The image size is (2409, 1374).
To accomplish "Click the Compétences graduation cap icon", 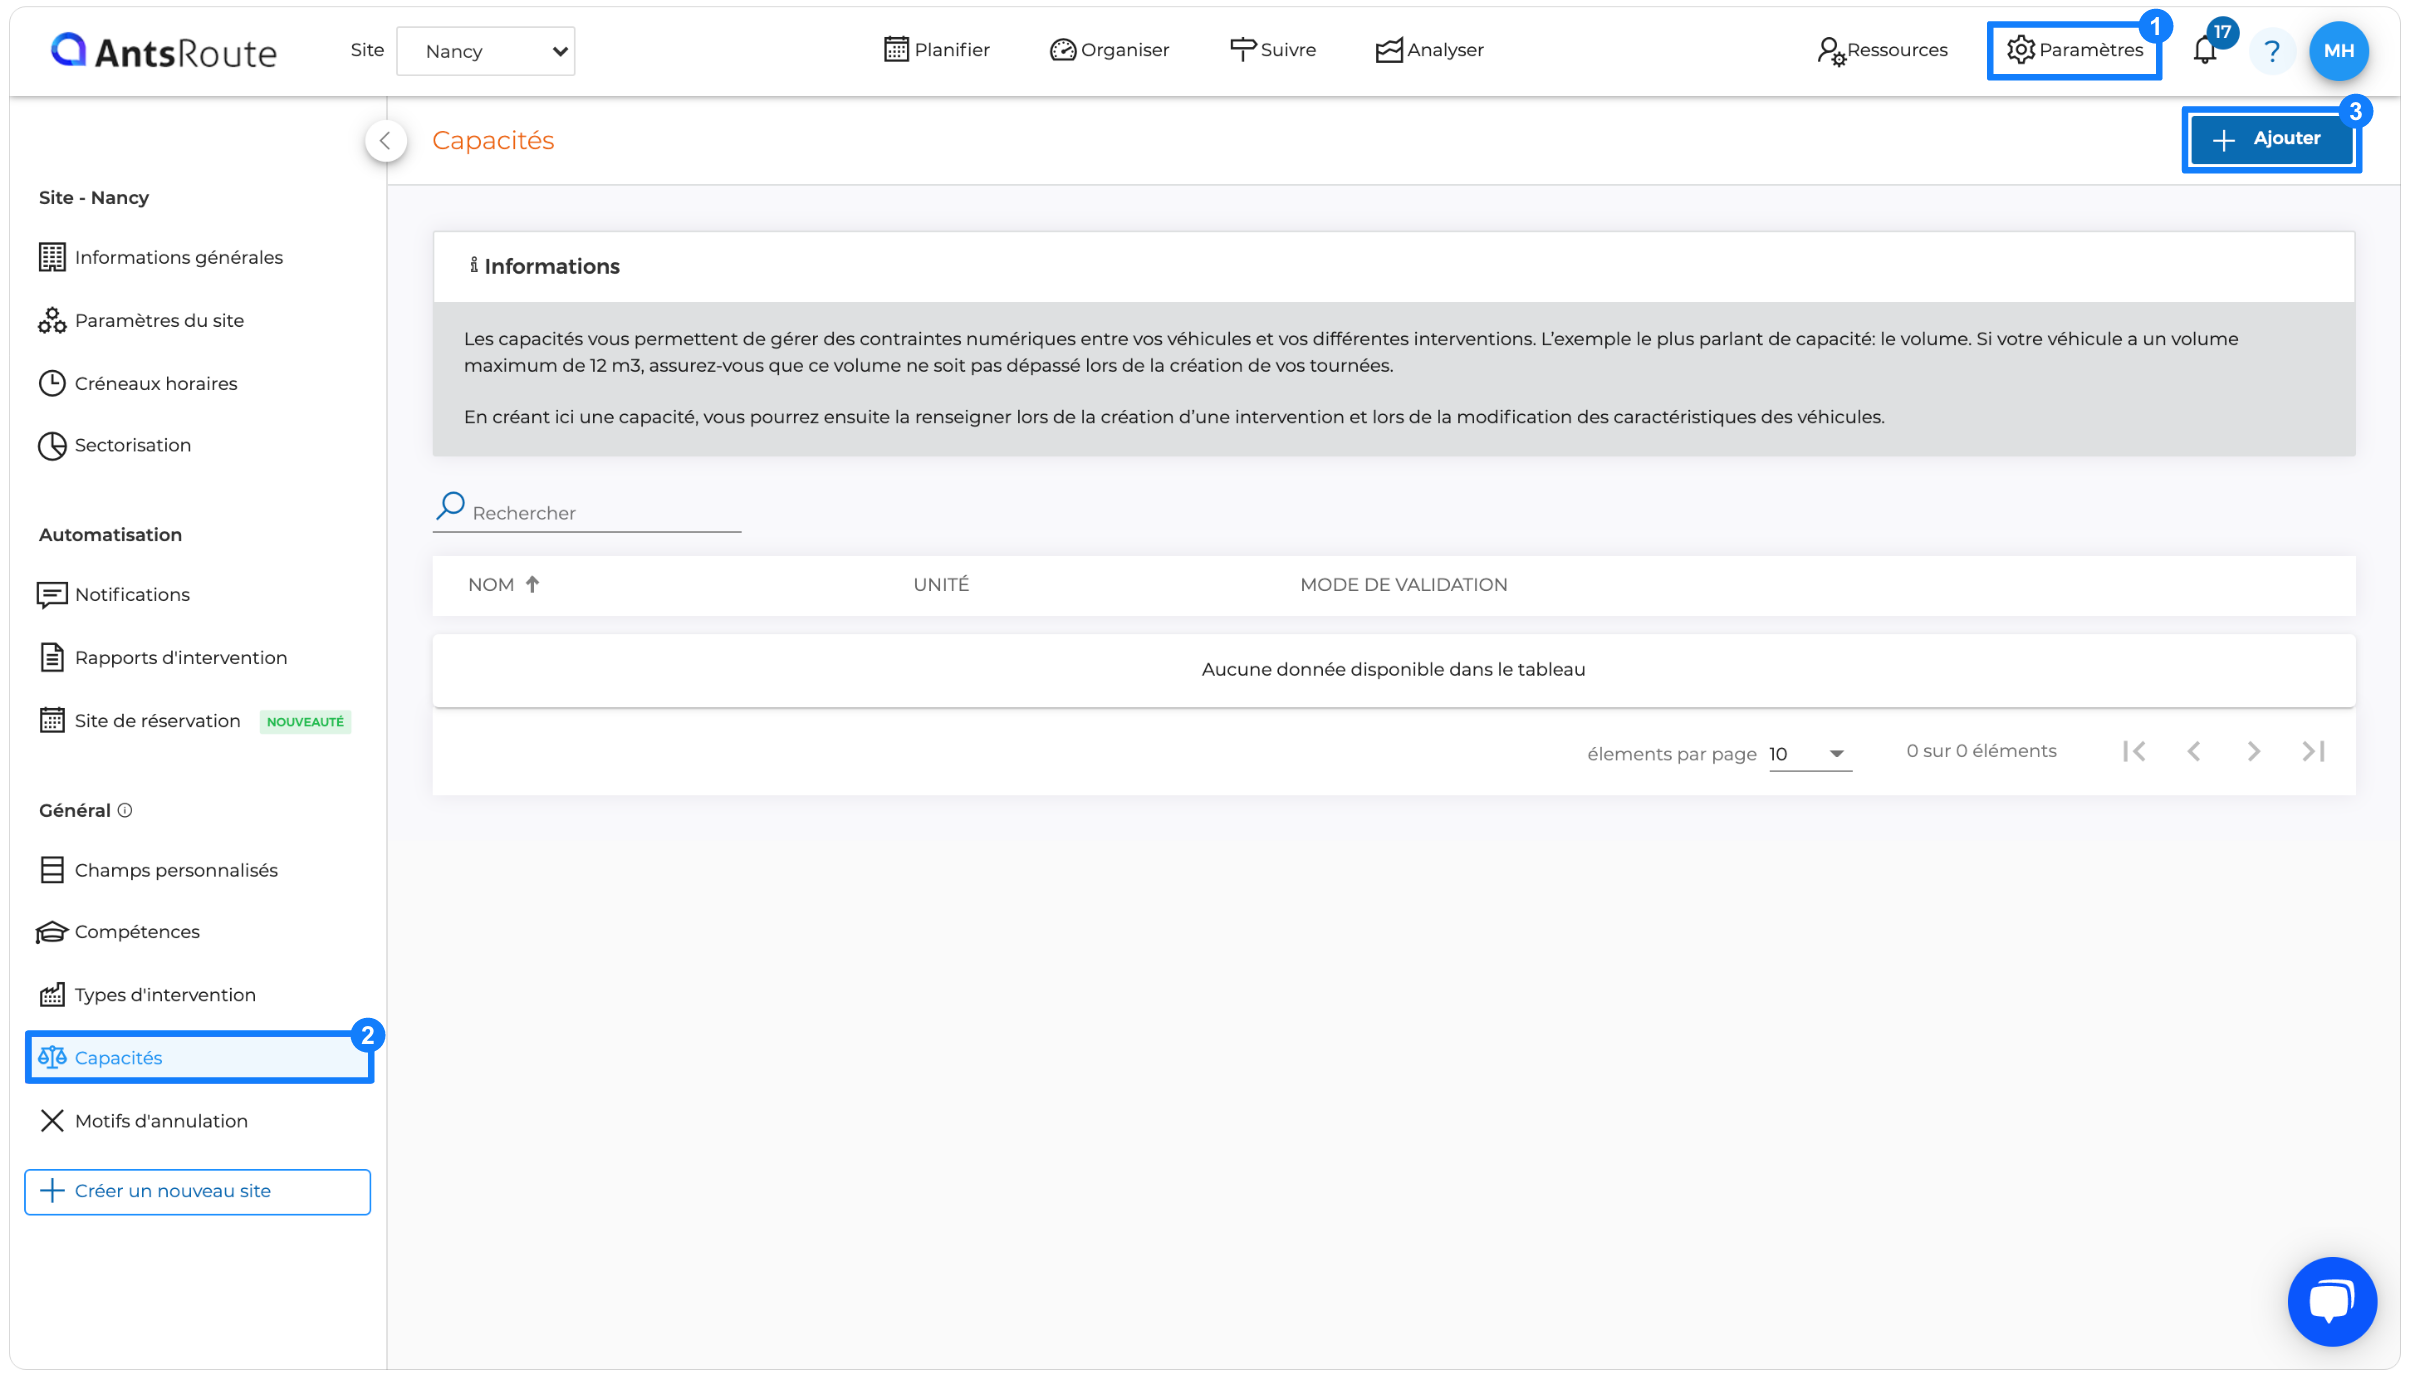I will click(x=52, y=932).
